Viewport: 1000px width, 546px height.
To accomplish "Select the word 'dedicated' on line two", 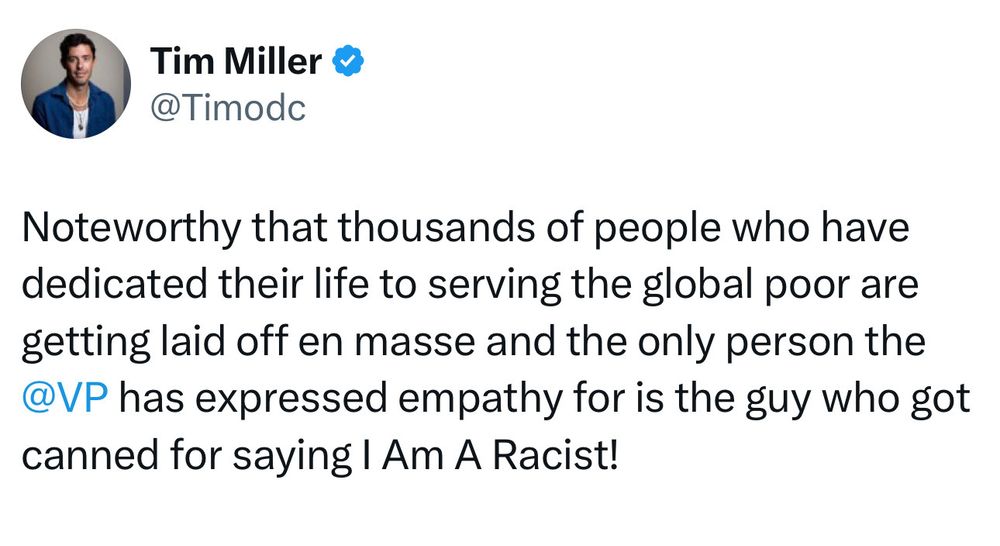I will click(x=115, y=284).
